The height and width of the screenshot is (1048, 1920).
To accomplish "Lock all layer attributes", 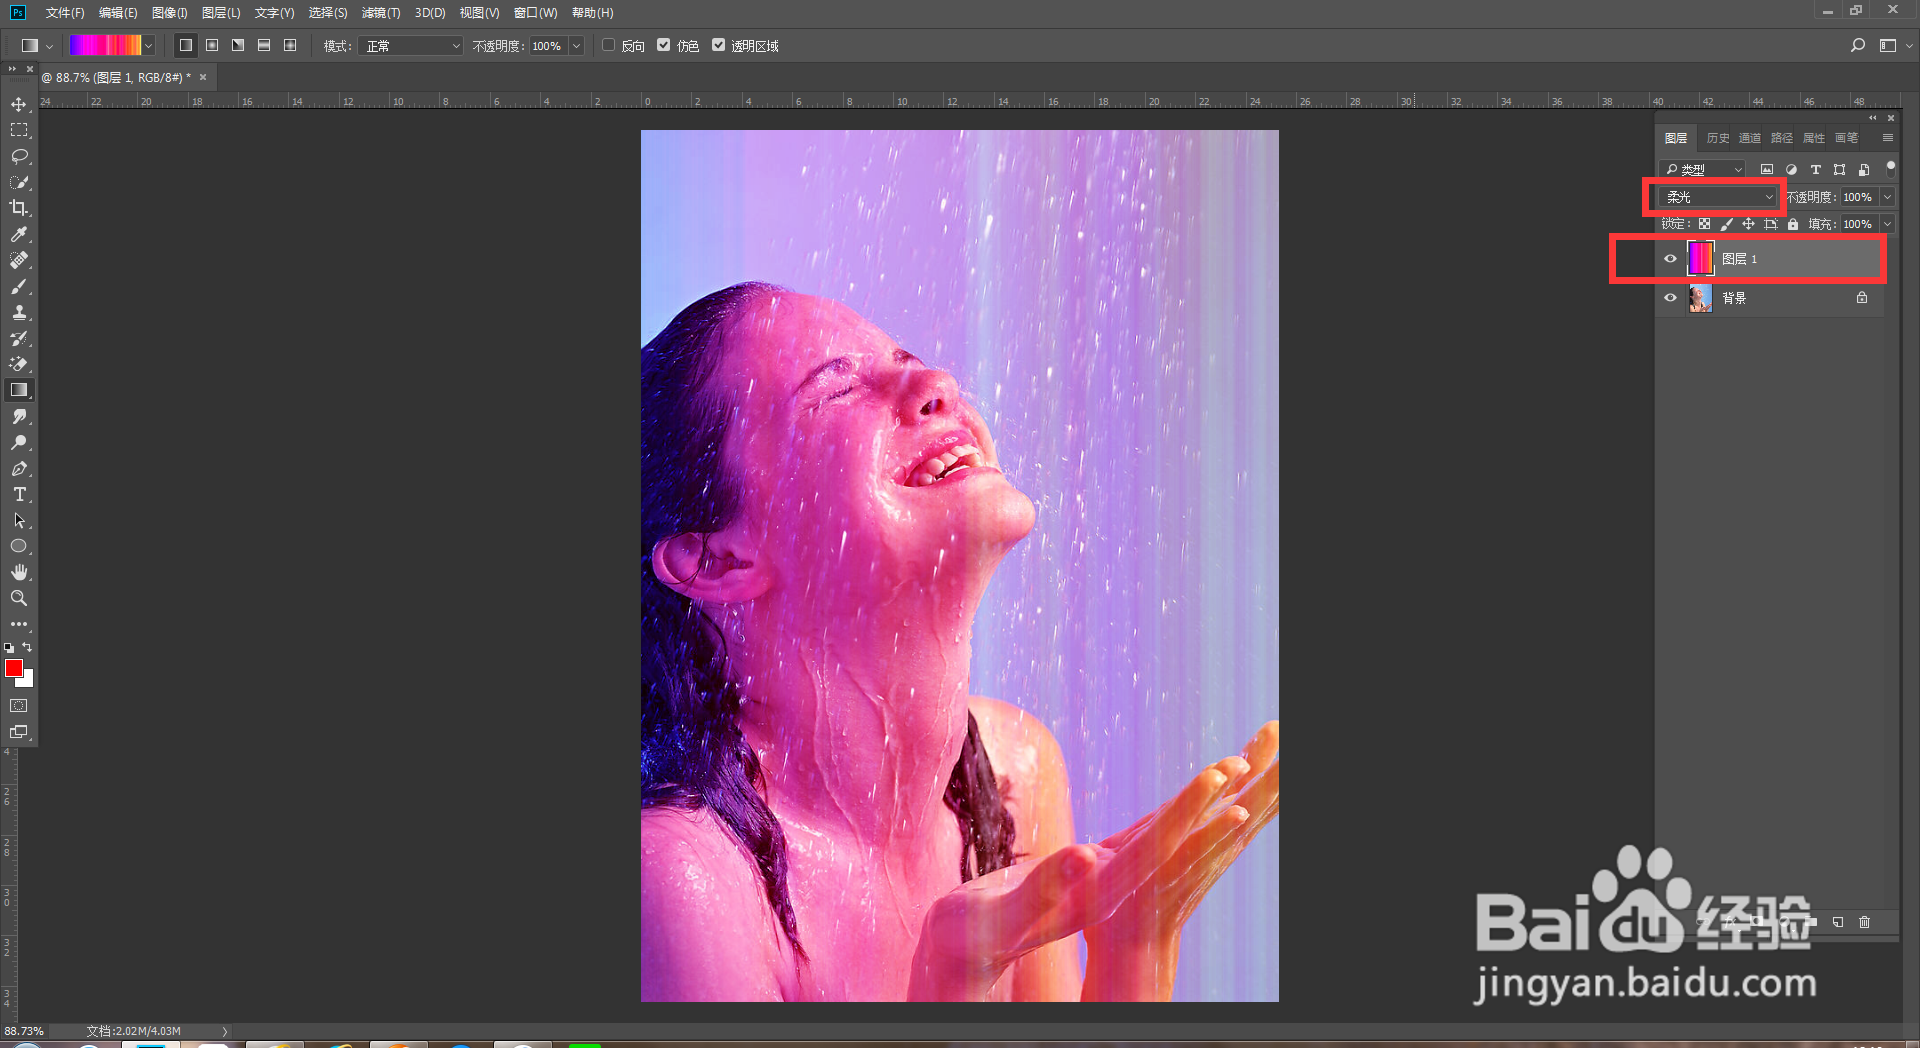I will click(x=1793, y=224).
